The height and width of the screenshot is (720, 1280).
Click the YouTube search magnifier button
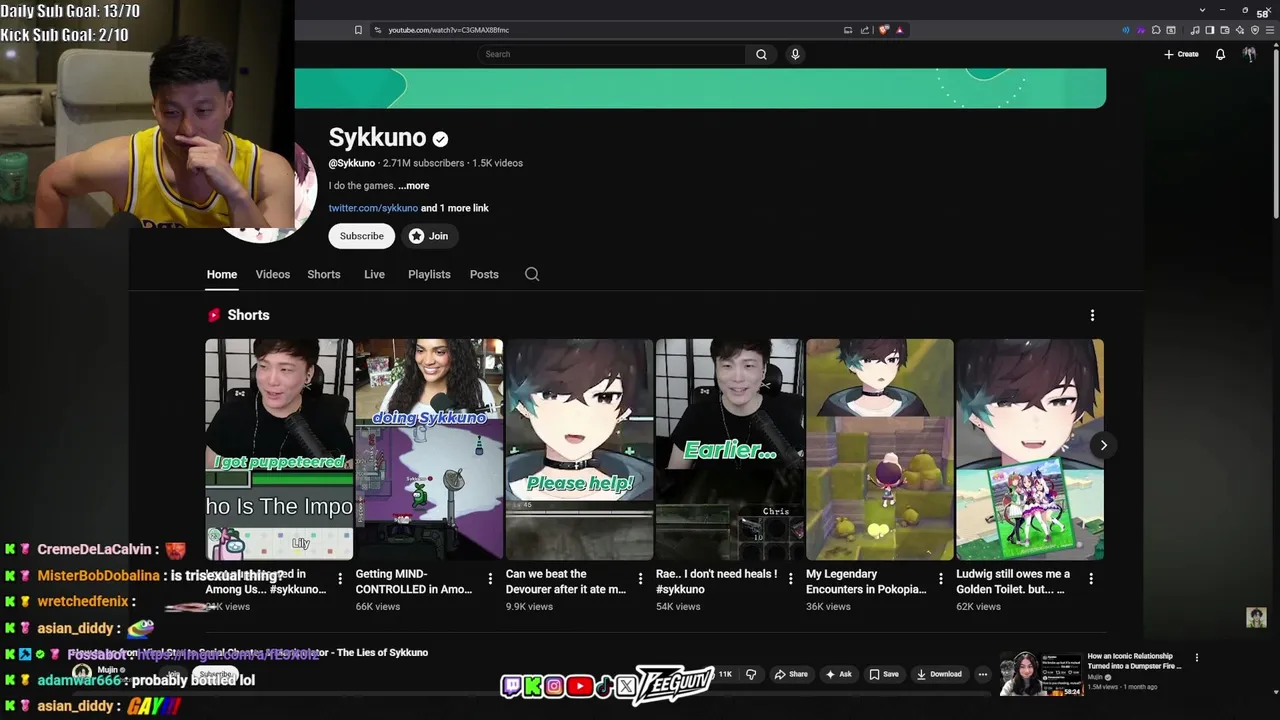[761, 54]
